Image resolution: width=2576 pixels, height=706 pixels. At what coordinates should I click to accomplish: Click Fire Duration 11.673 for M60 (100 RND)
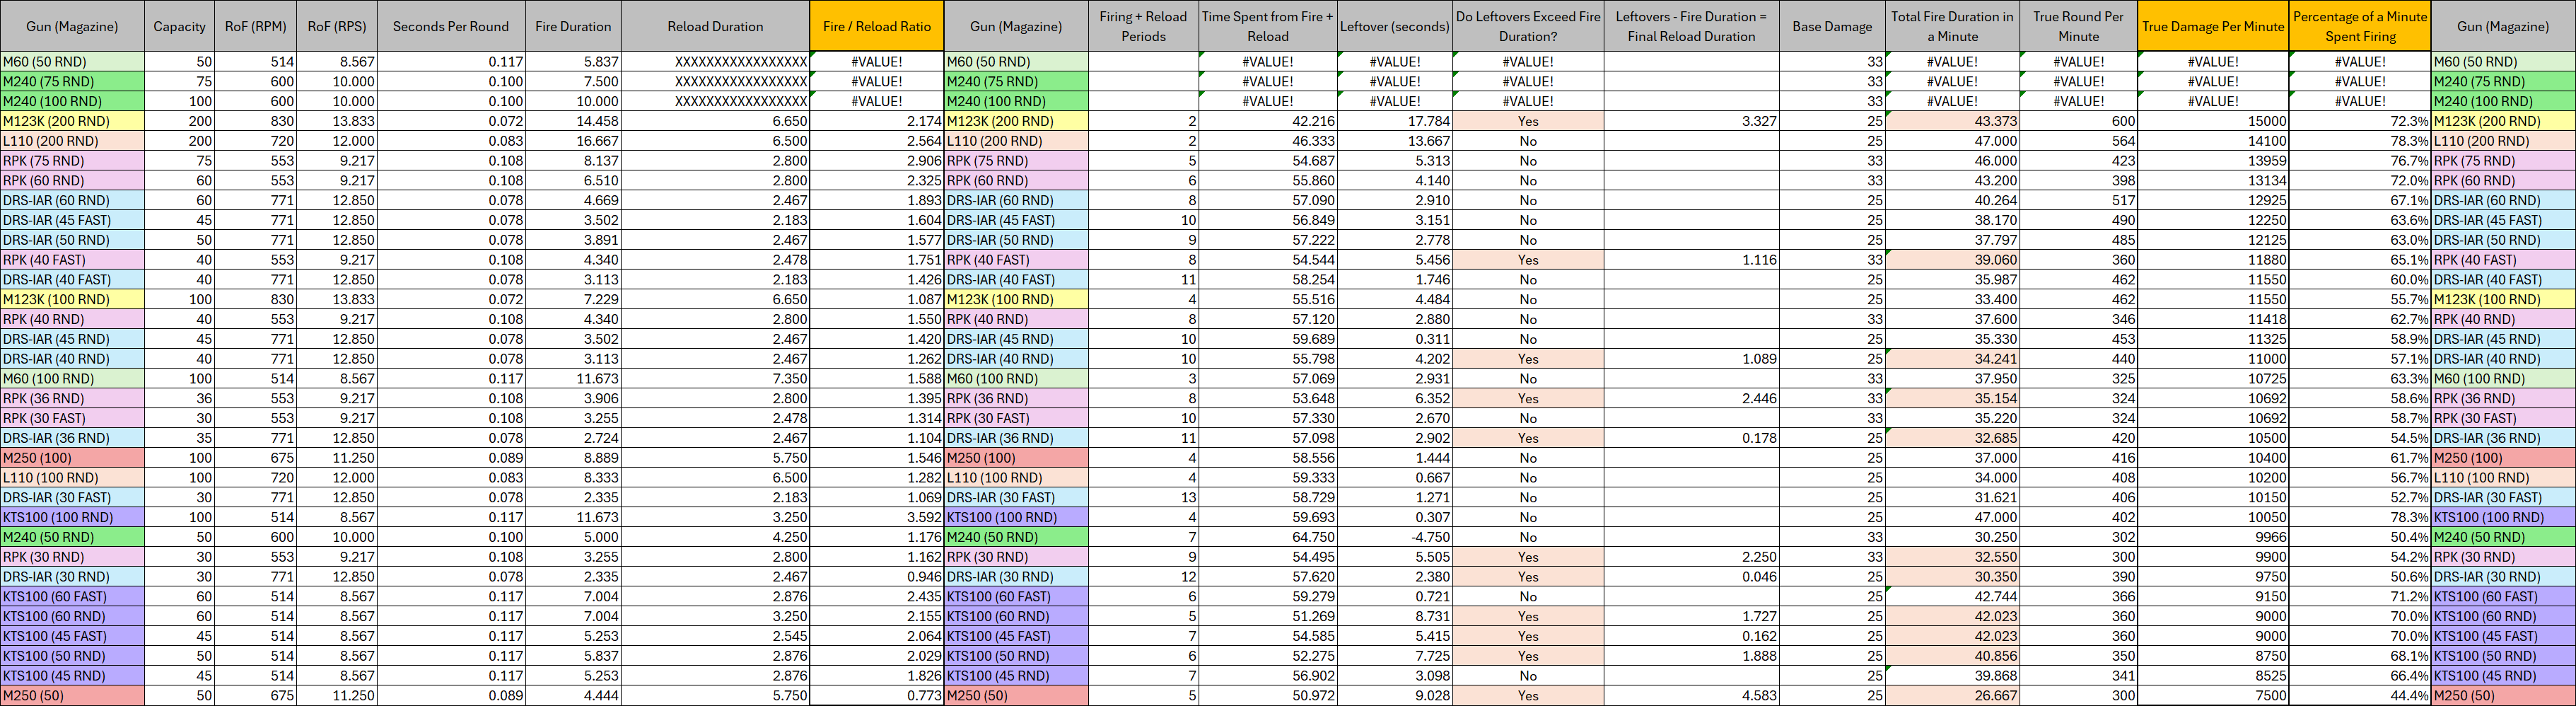pyautogui.click(x=573, y=379)
